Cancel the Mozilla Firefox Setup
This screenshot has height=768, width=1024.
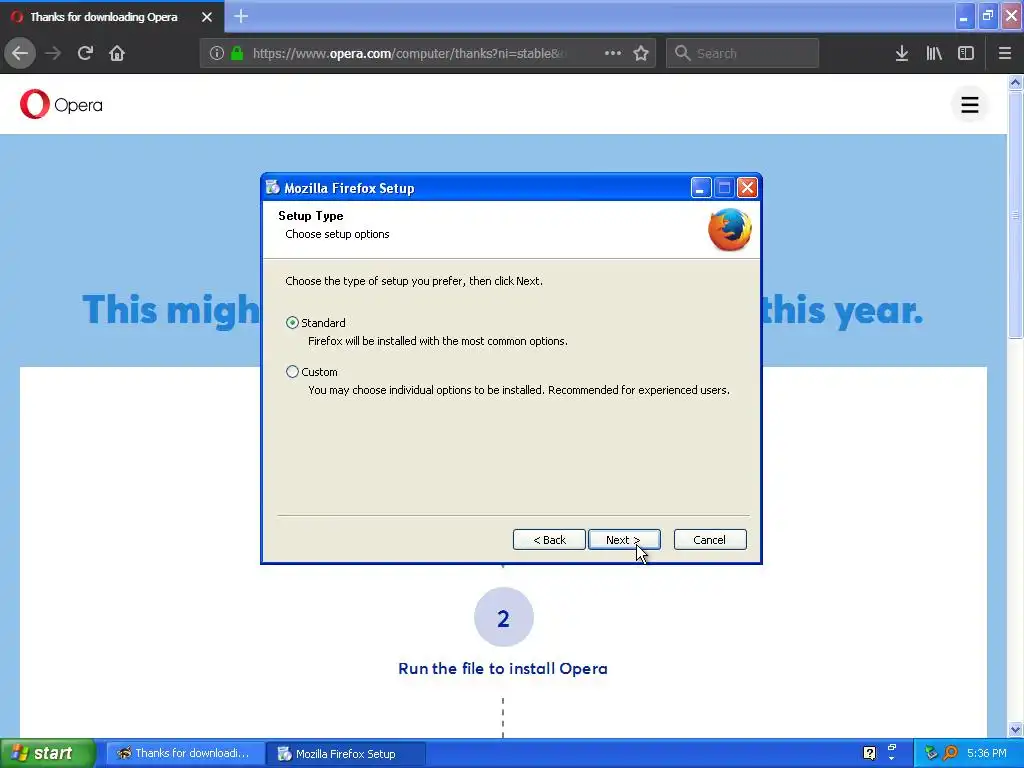[x=710, y=539]
